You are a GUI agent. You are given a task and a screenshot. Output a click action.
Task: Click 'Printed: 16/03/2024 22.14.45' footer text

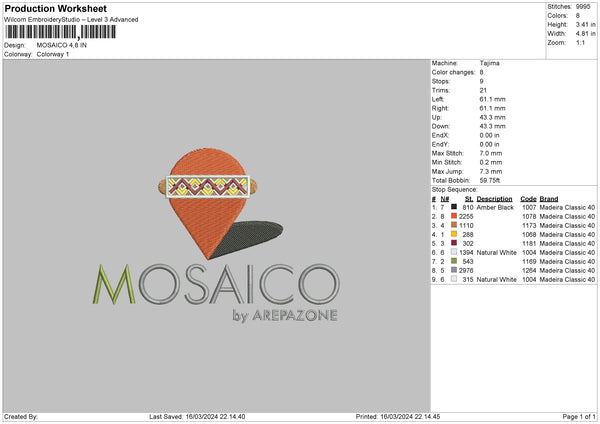pyautogui.click(x=398, y=416)
